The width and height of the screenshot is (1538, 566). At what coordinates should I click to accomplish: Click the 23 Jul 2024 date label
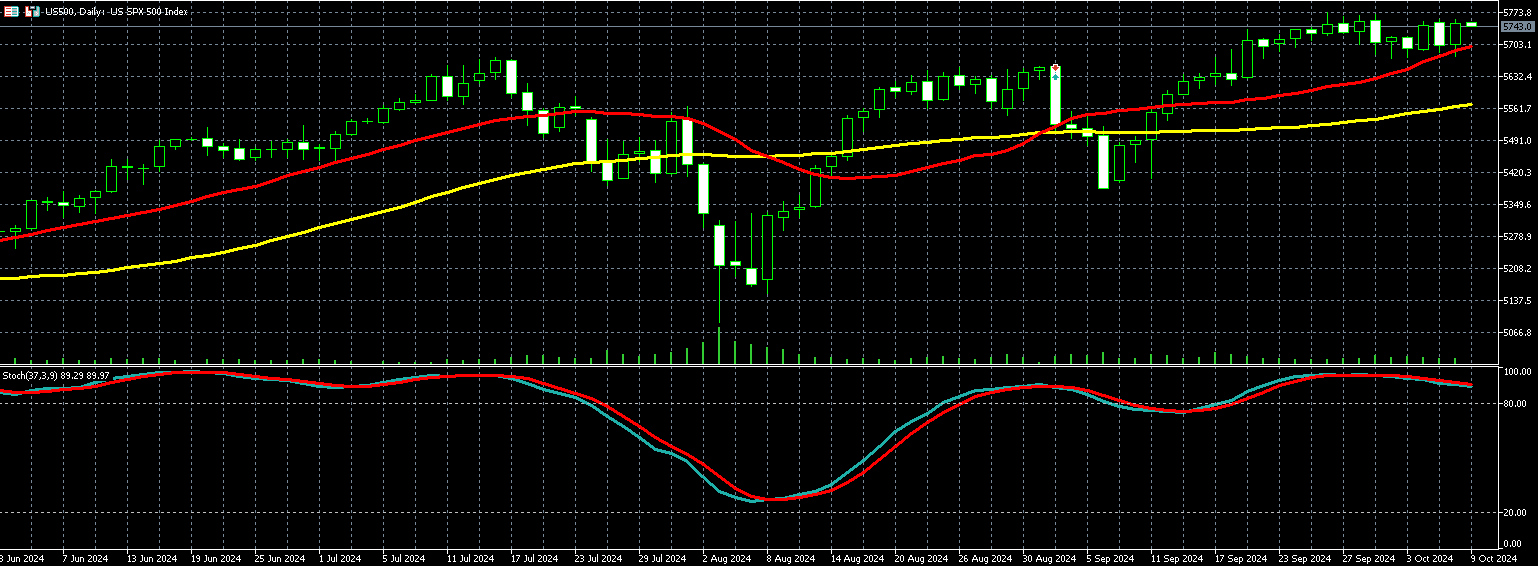(x=599, y=558)
